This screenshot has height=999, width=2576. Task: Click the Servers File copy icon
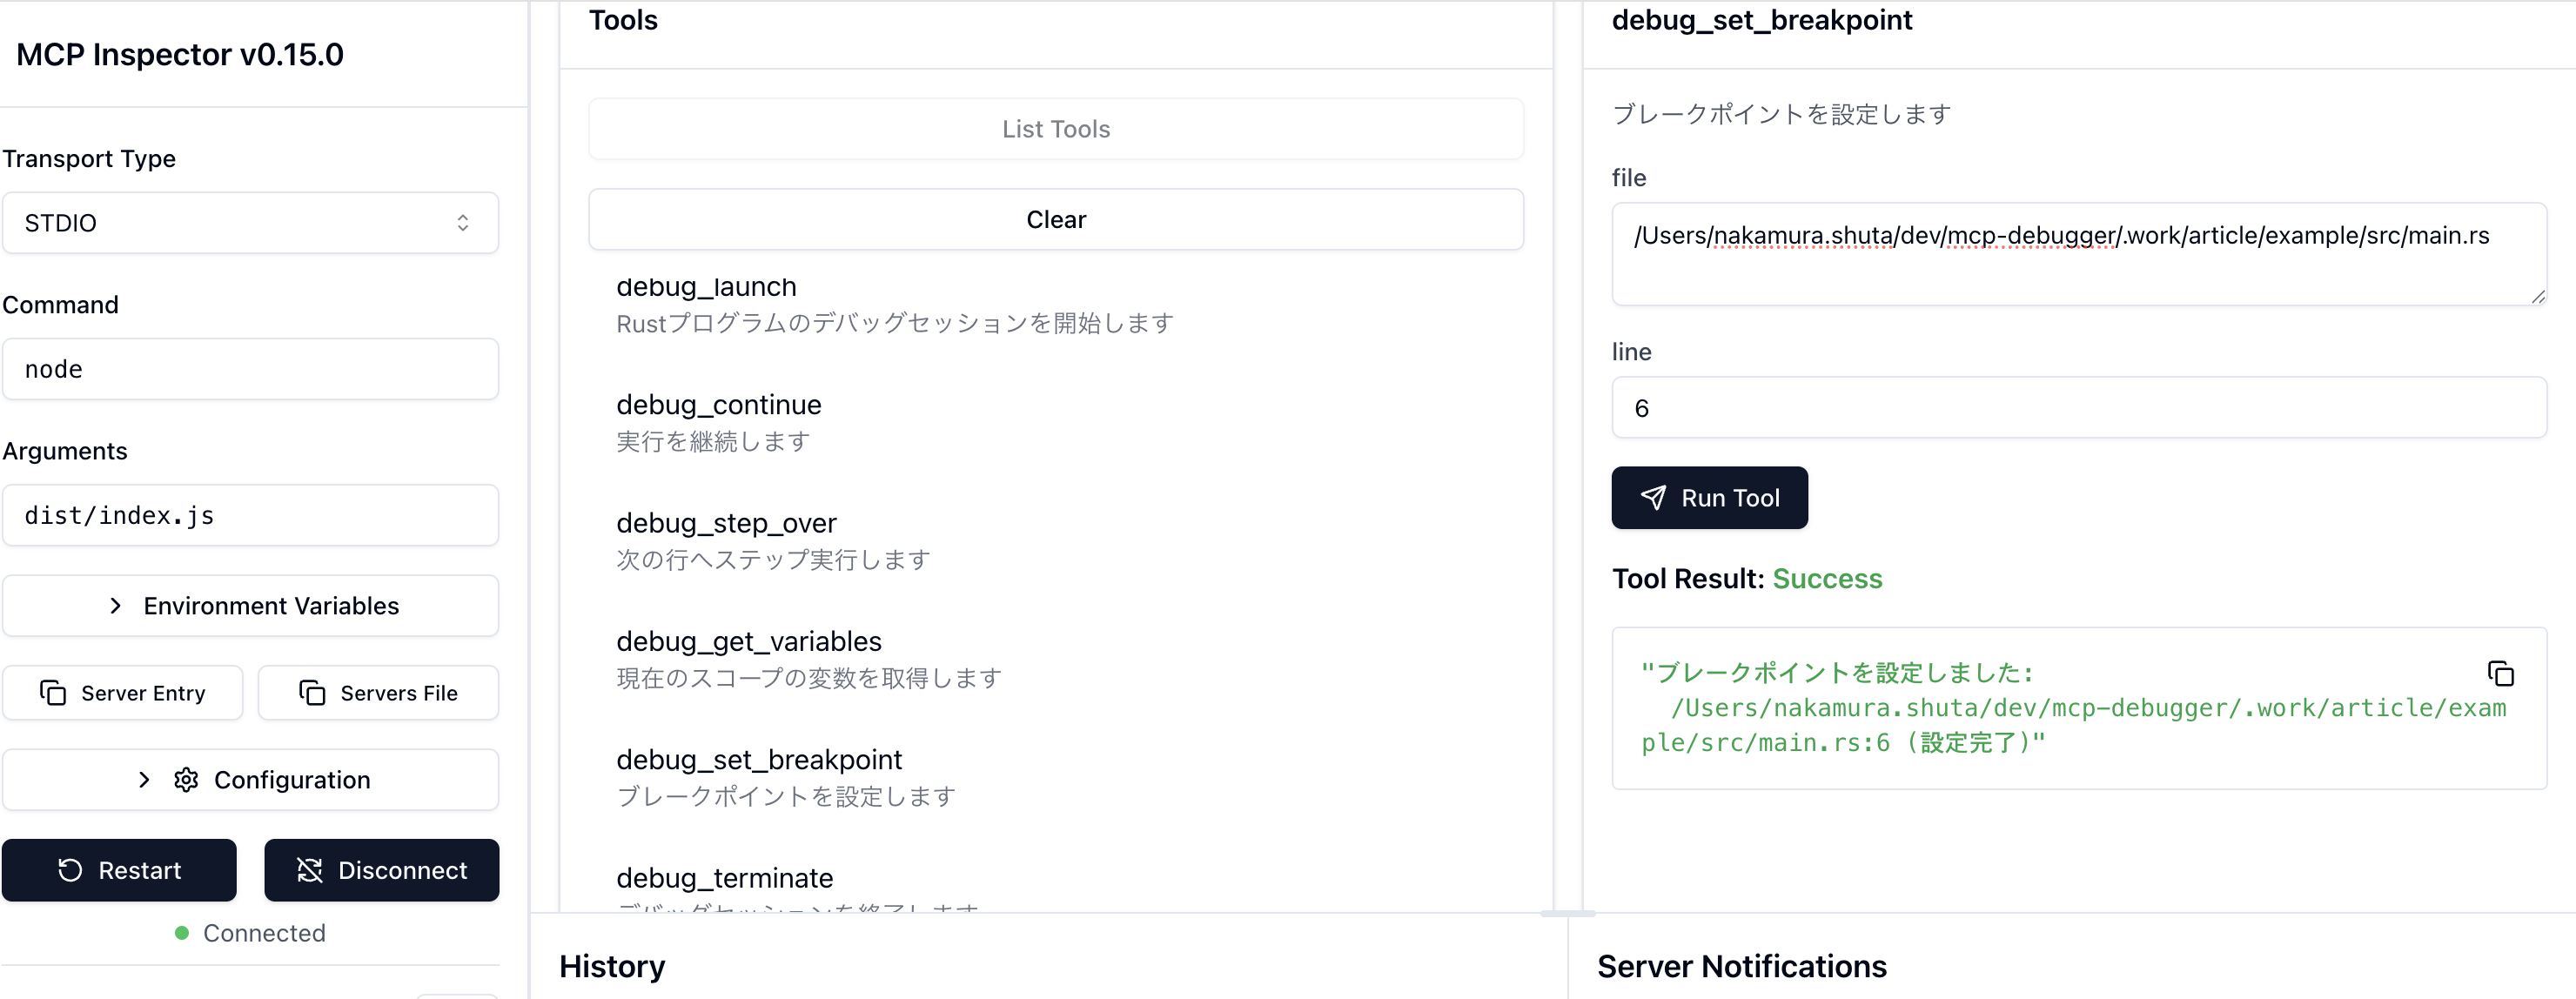pyautogui.click(x=312, y=693)
